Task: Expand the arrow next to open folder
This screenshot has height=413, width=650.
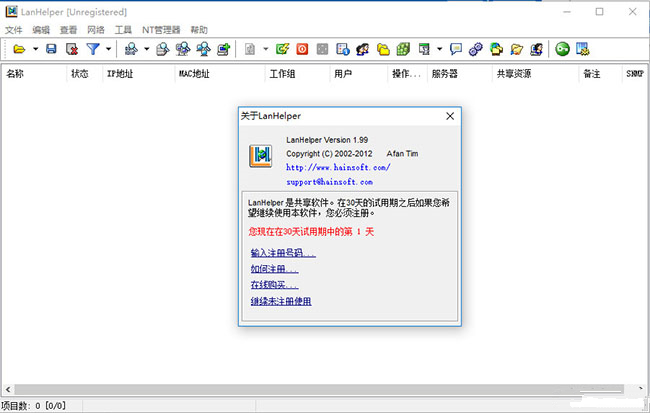Action: [x=36, y=49]
